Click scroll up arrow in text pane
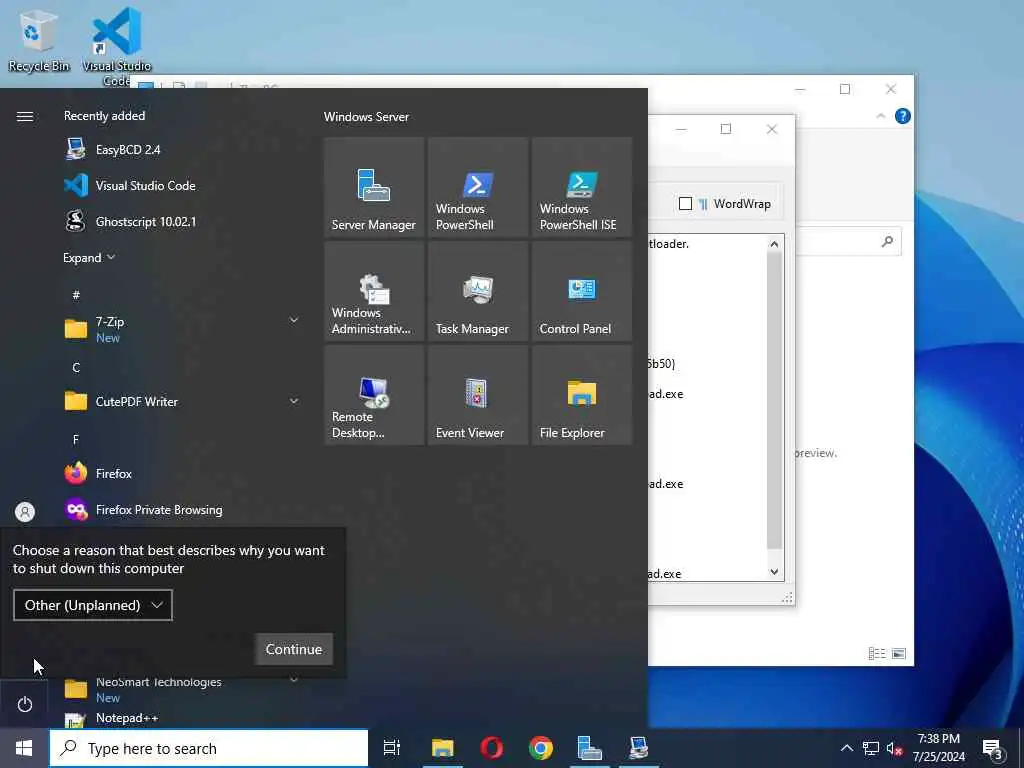The height and width of the screenshot is (768, 1024). (775, 244)
